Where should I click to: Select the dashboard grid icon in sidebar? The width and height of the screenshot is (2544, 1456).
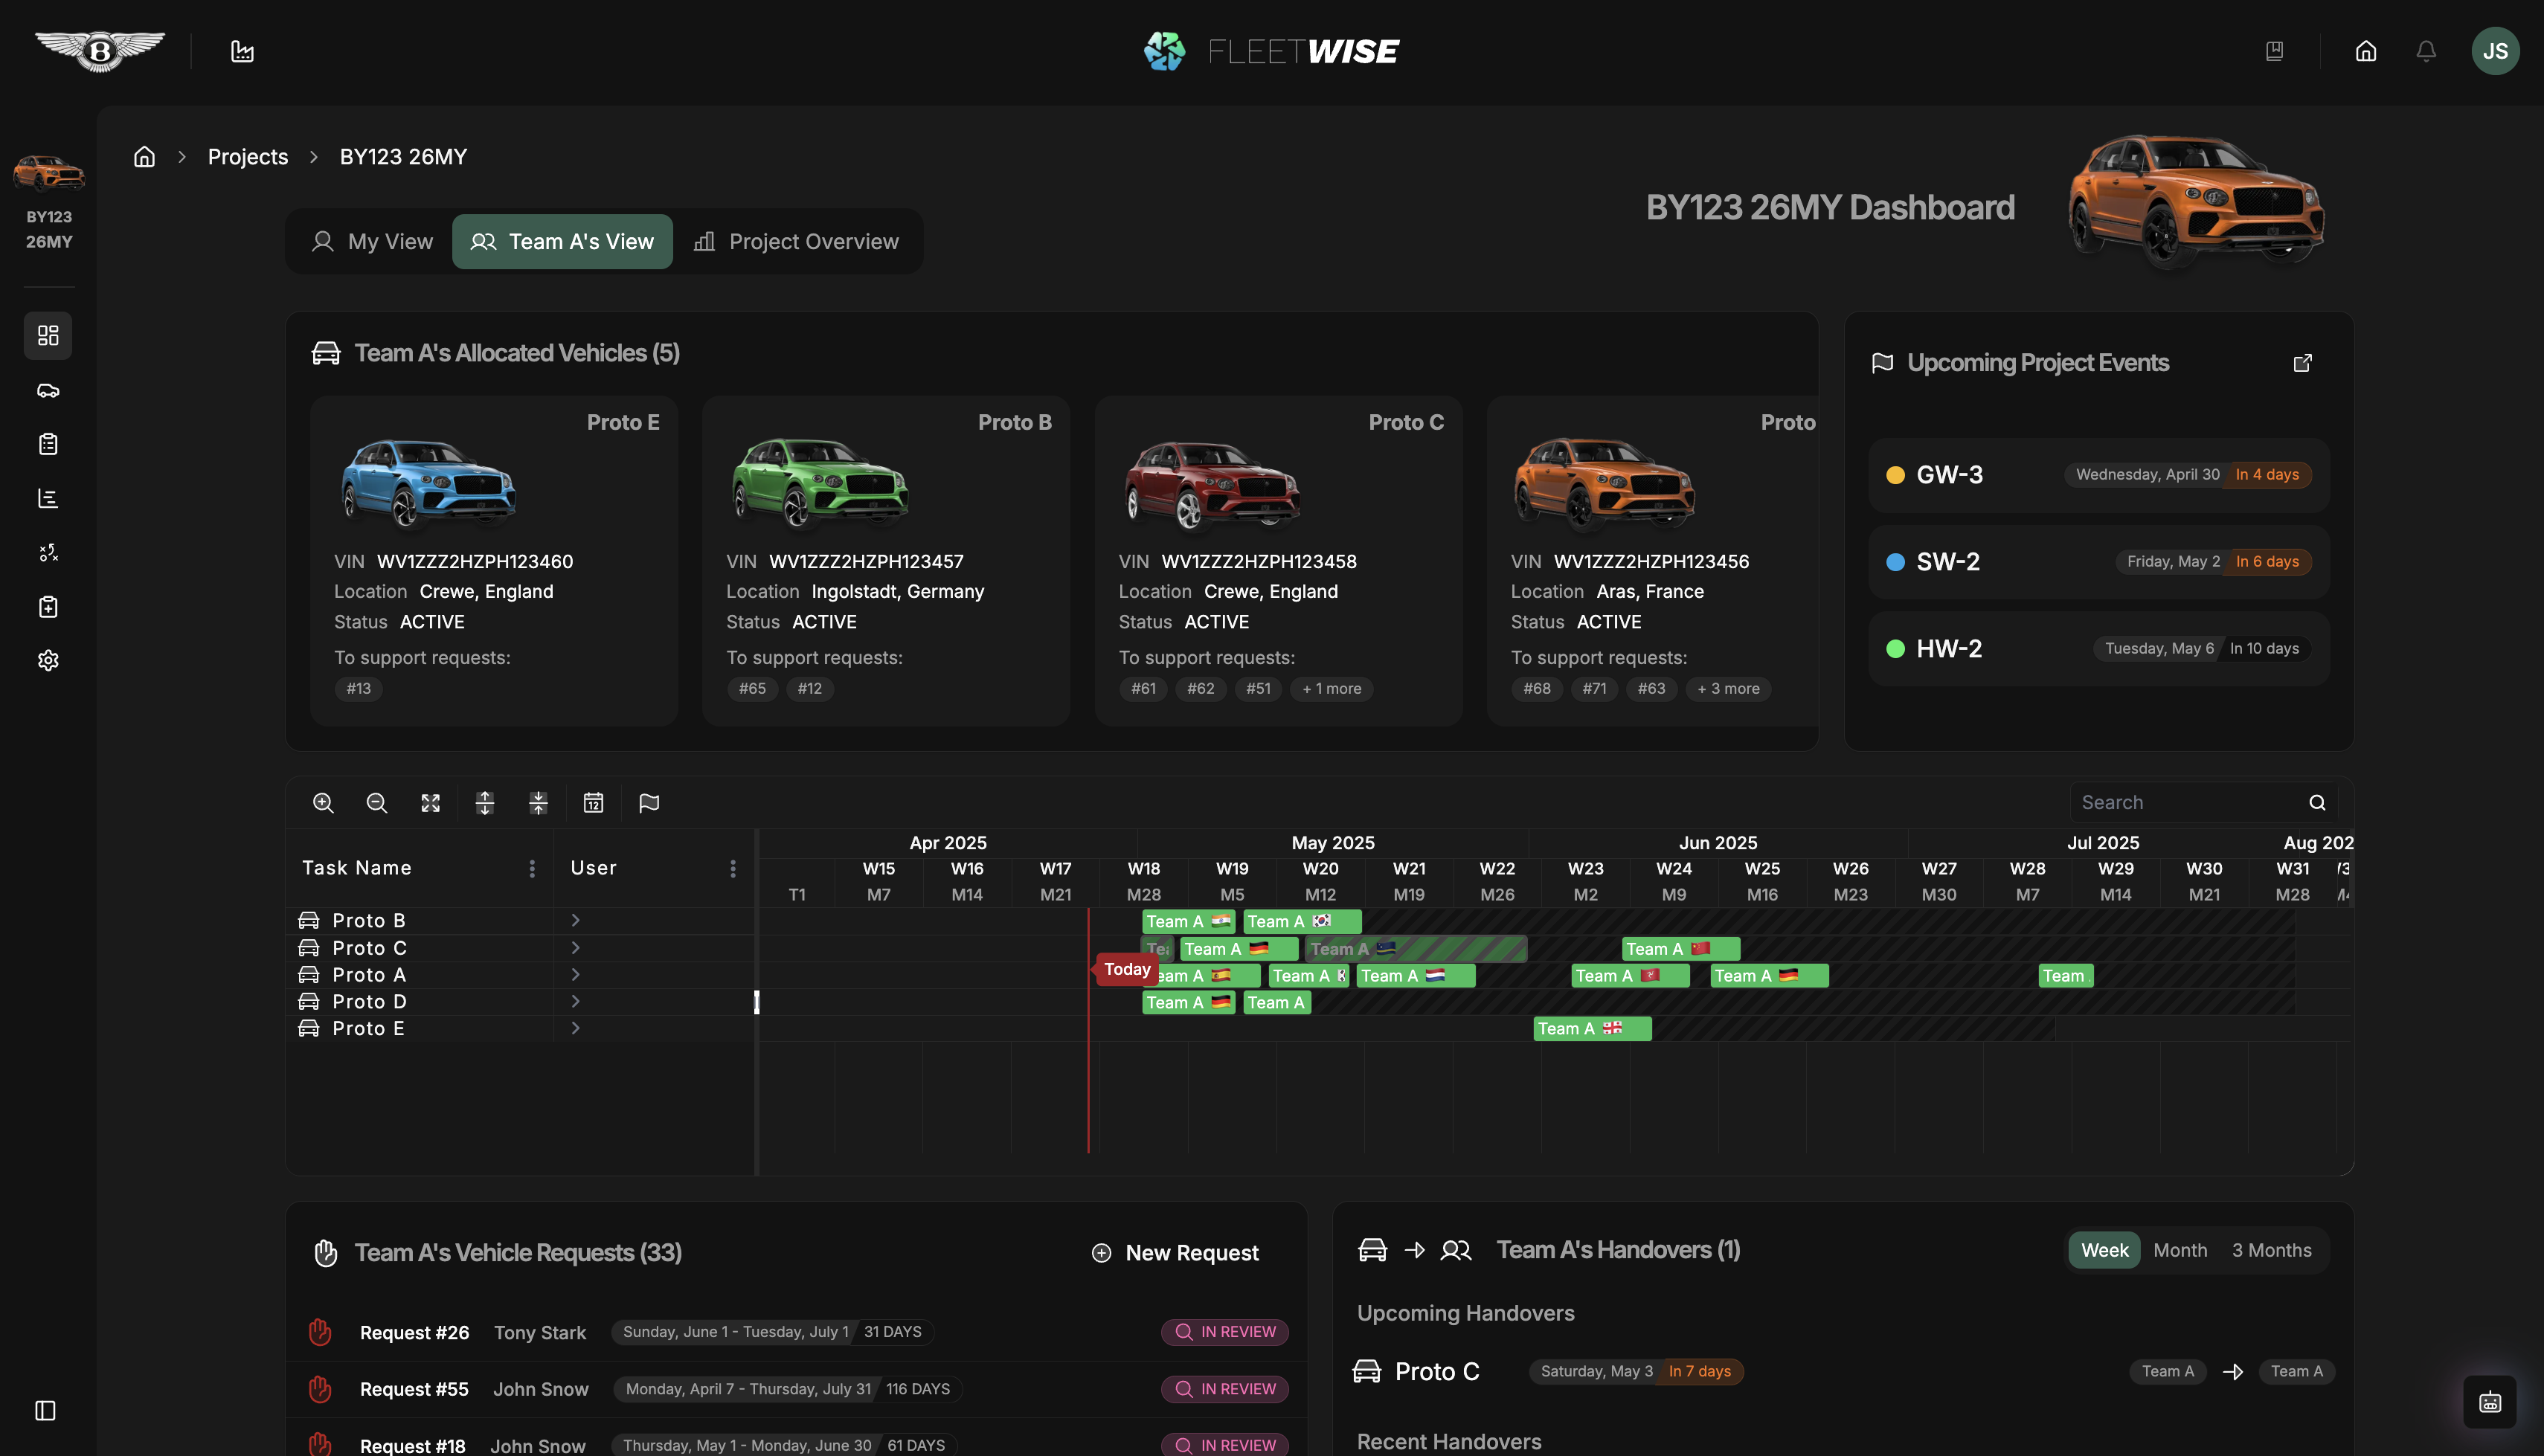(48, 335)
